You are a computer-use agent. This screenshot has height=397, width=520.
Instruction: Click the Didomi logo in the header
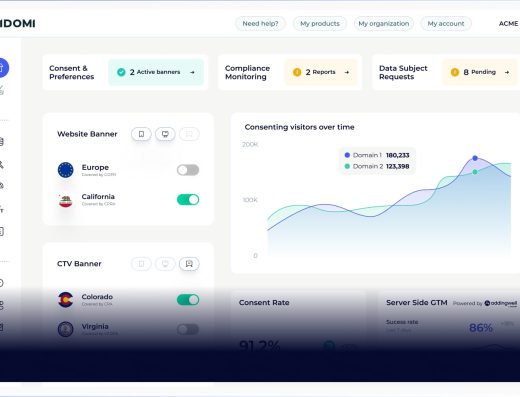tap(18, 24)
